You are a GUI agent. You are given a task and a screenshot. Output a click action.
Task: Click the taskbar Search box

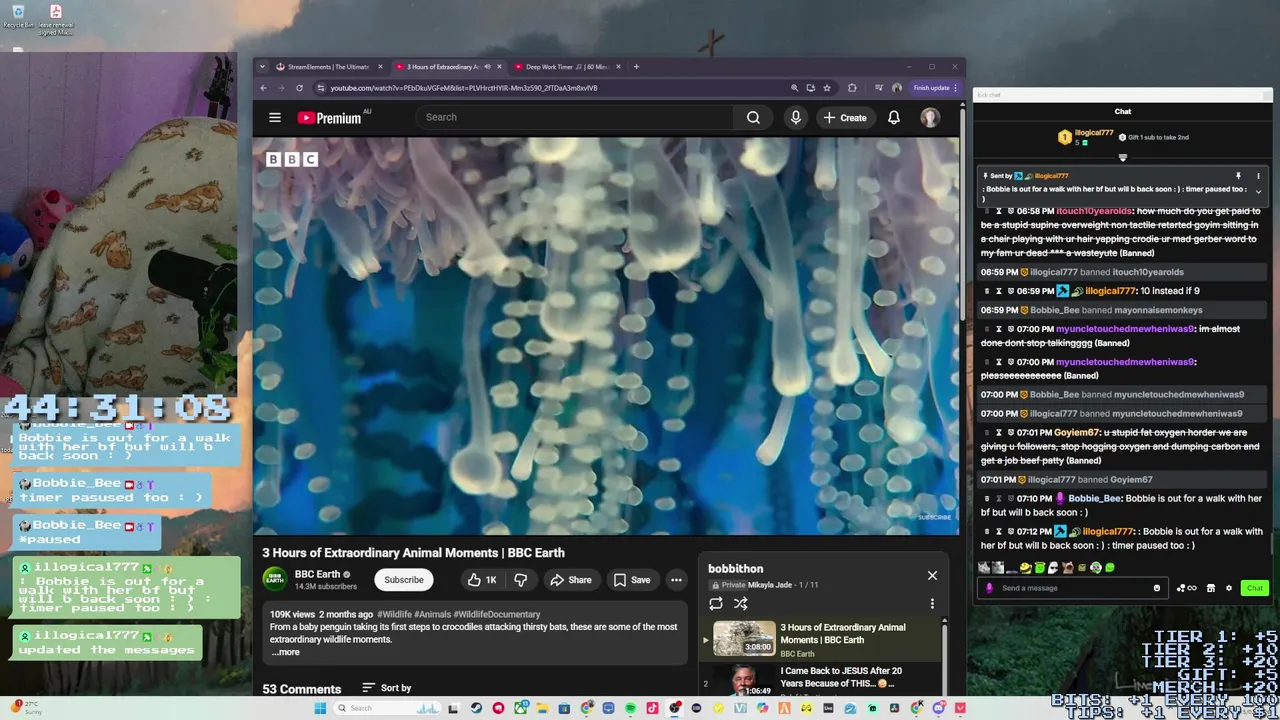(387, 708)
